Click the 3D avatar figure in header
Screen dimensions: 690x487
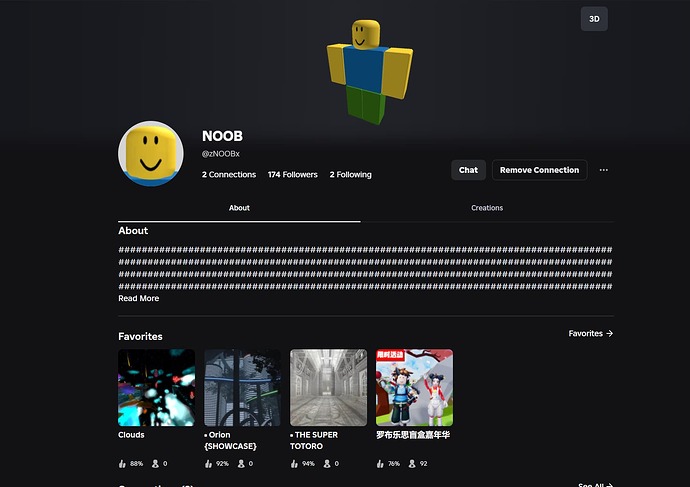pyautogui.click(x=369, y=72)
